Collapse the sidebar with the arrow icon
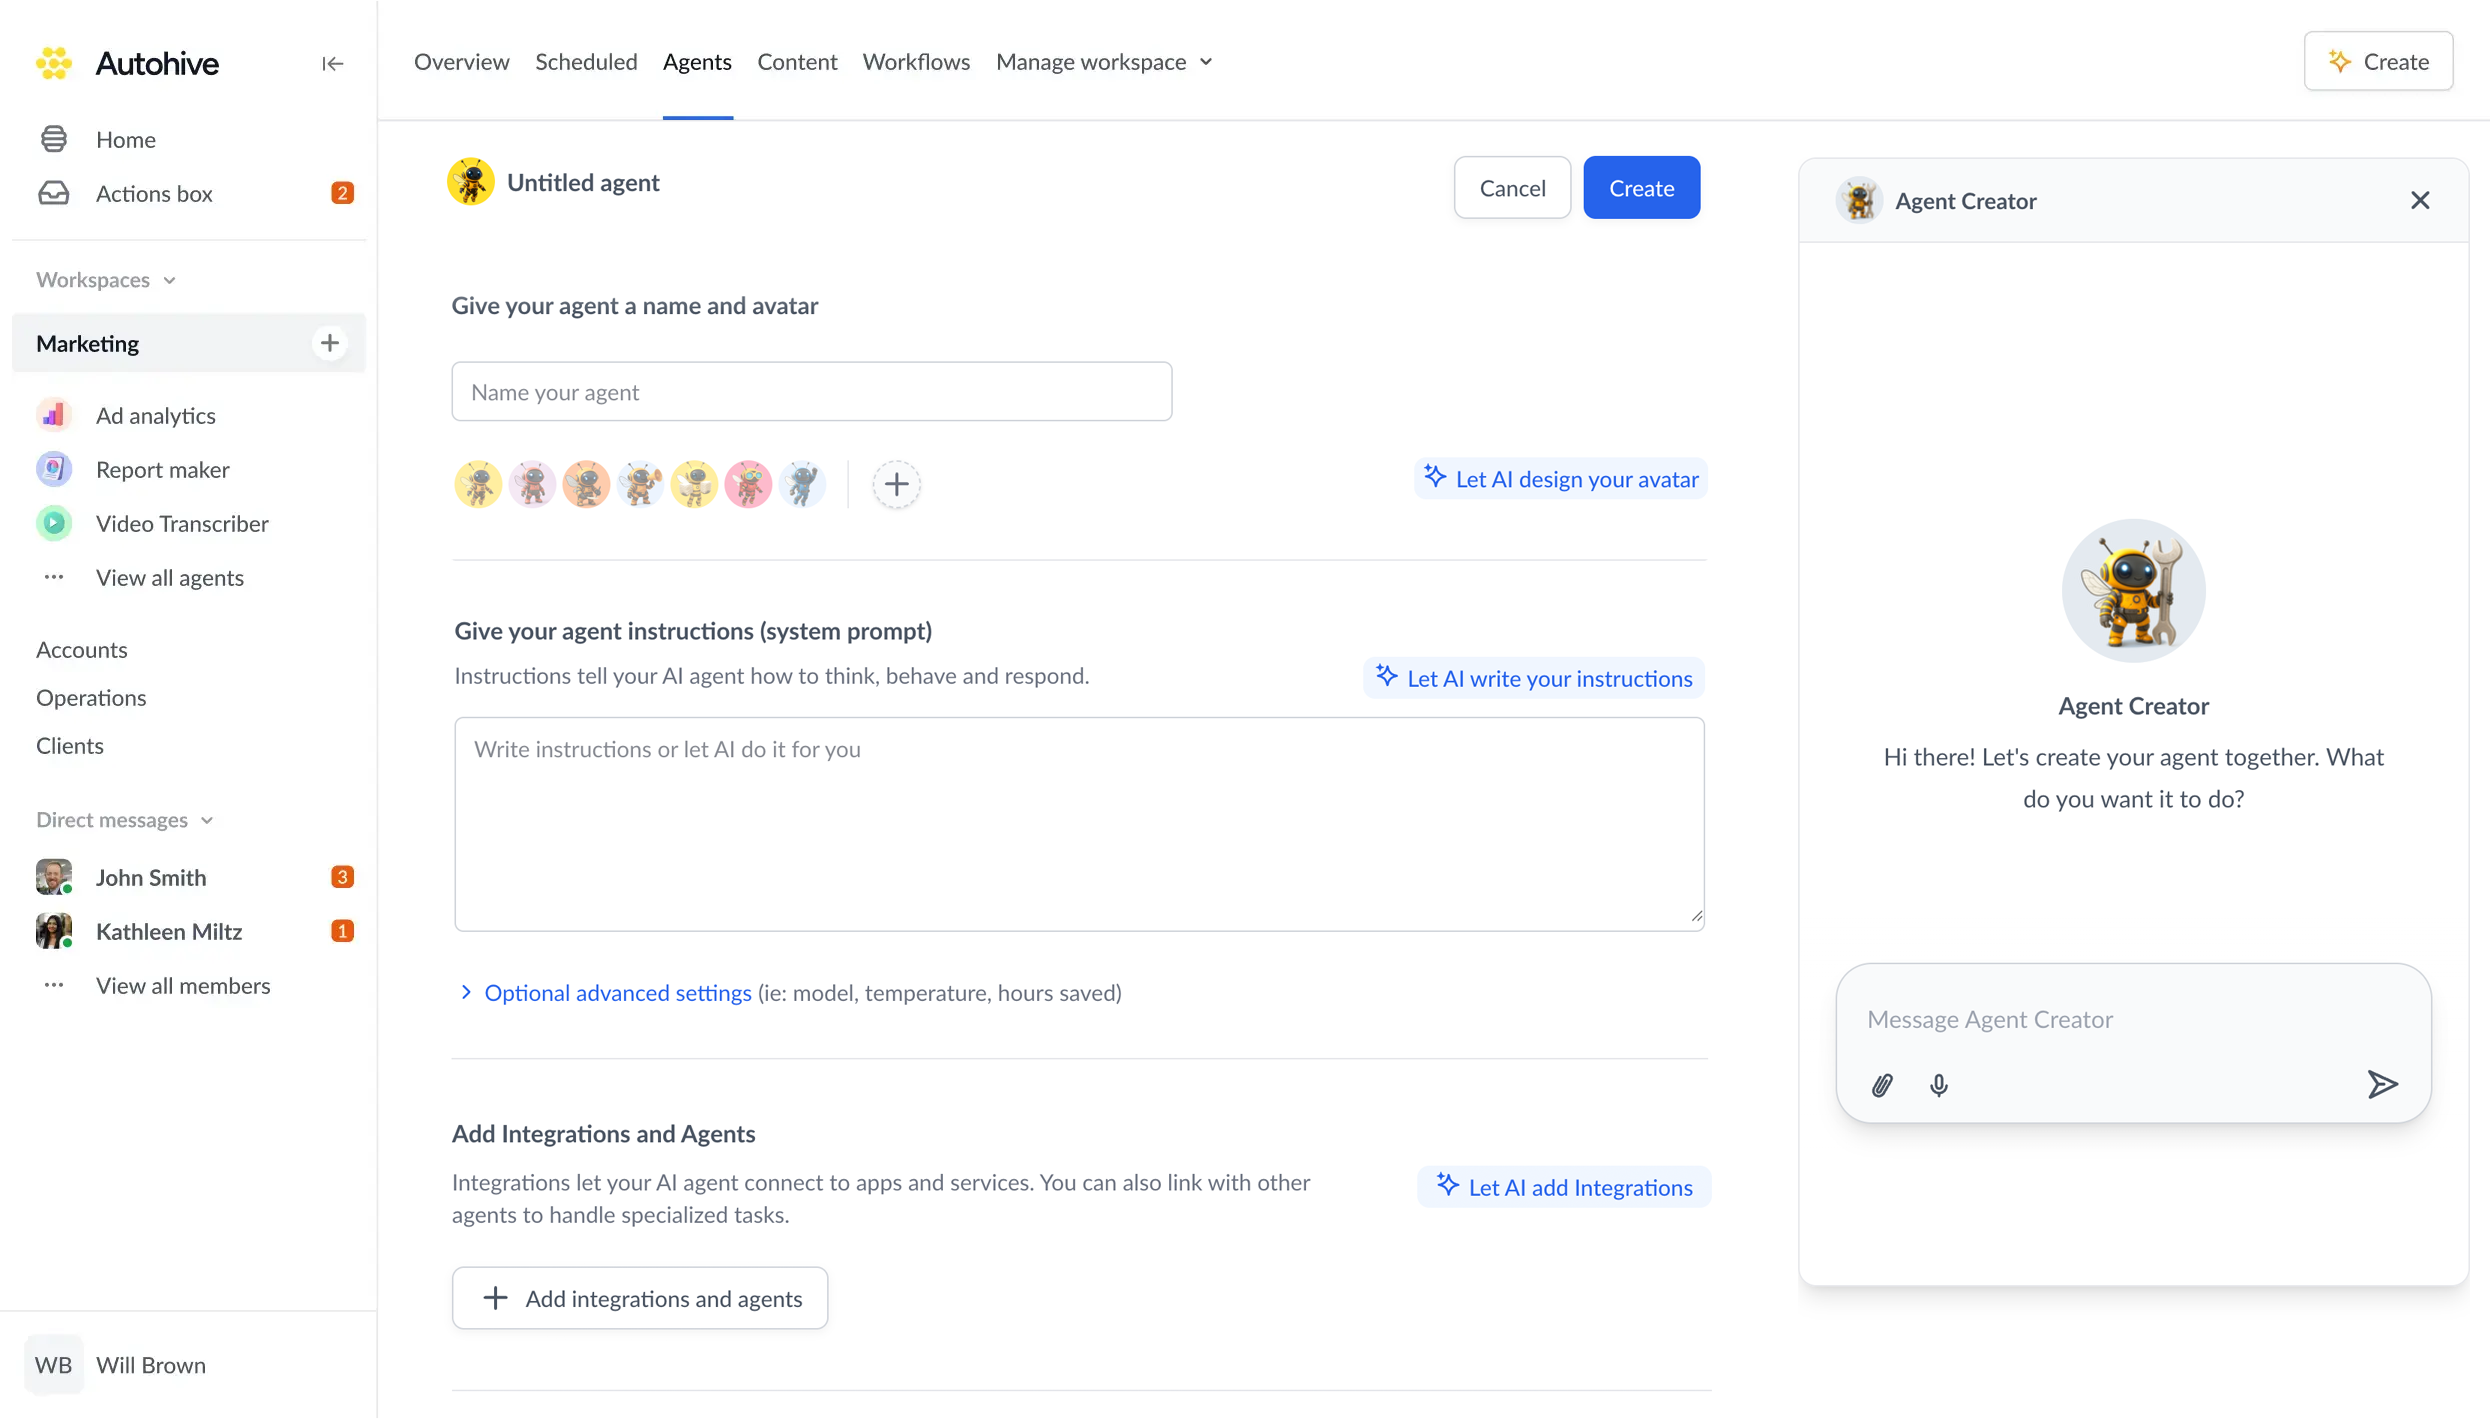The height and width of the screenshot is (1419, 2490). (x=332, y=63)
